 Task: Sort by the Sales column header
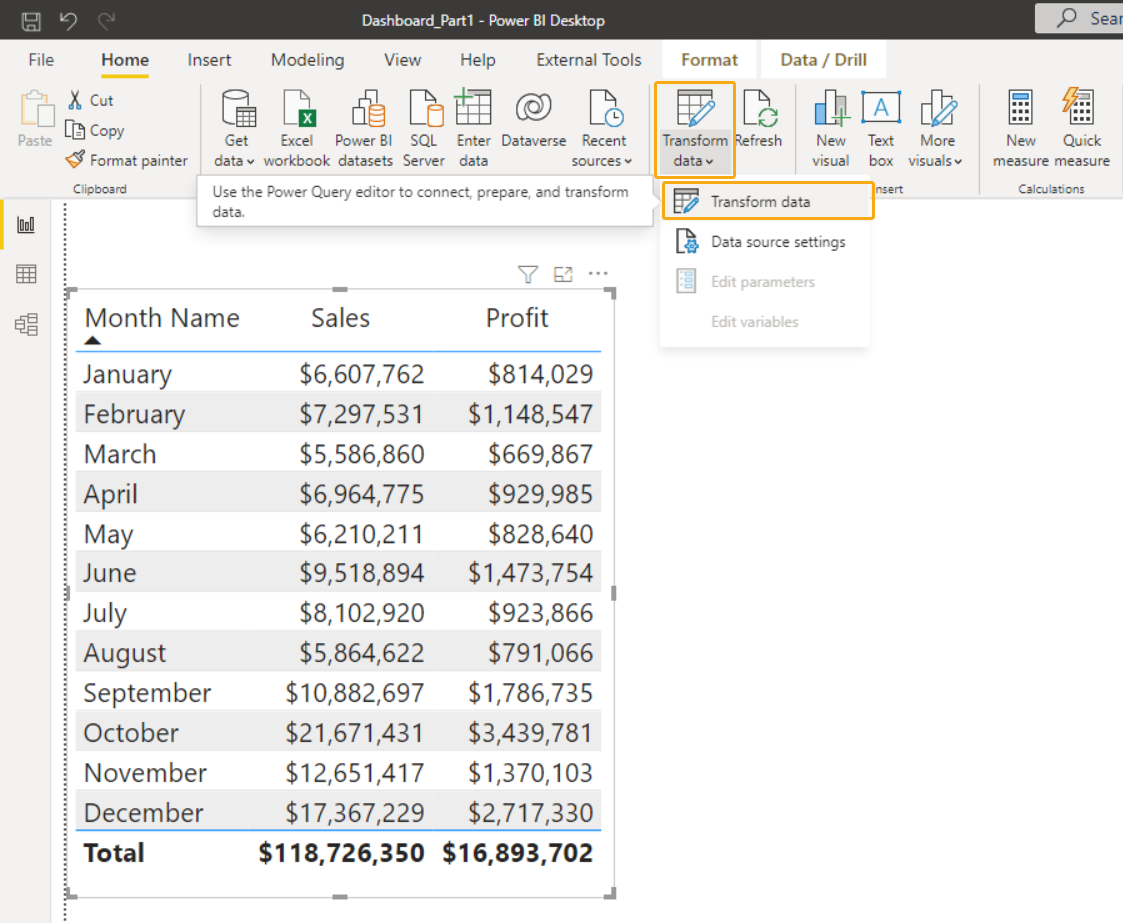click(x=341, y=318)
